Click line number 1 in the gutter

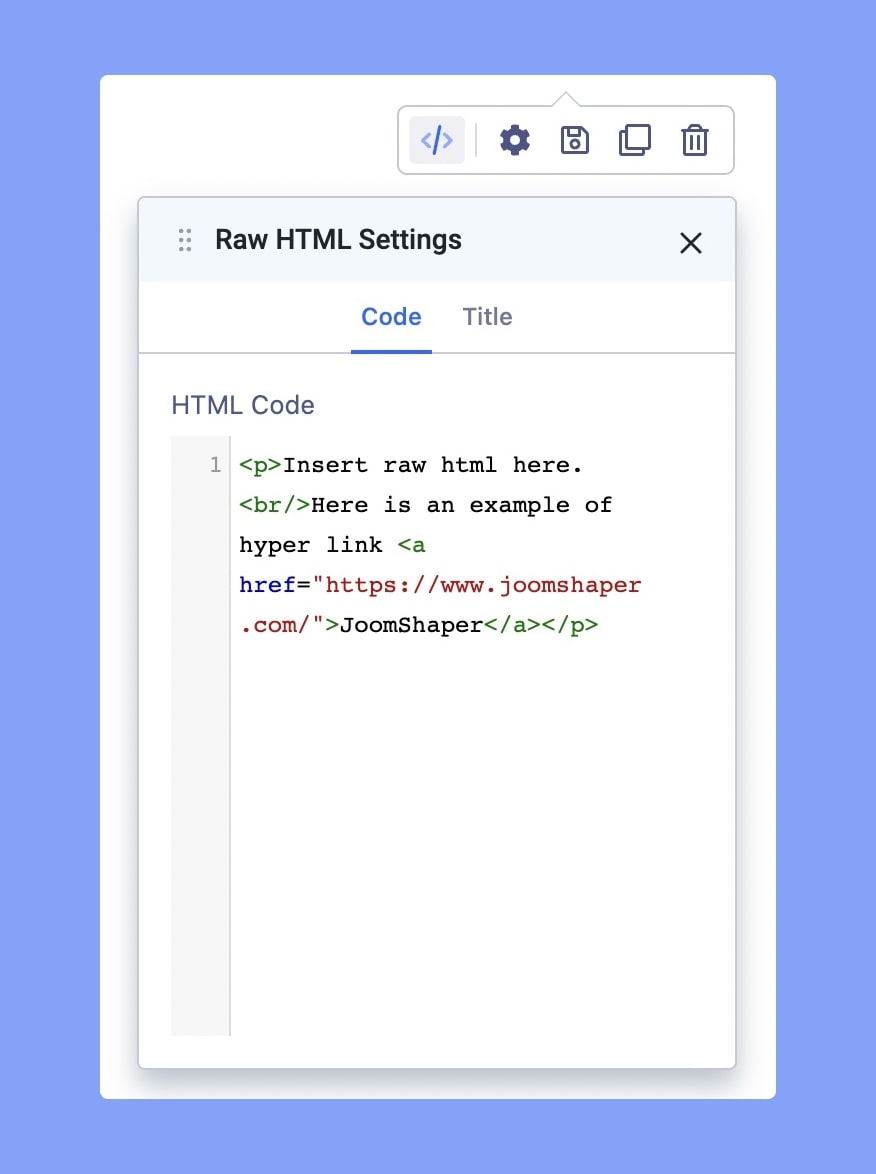coord(215,465)
